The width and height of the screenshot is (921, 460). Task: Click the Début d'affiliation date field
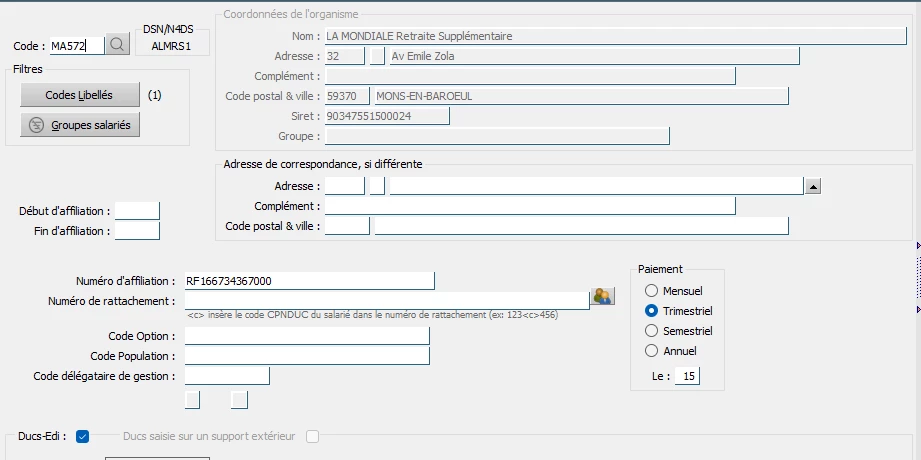(x=137, y=211)
